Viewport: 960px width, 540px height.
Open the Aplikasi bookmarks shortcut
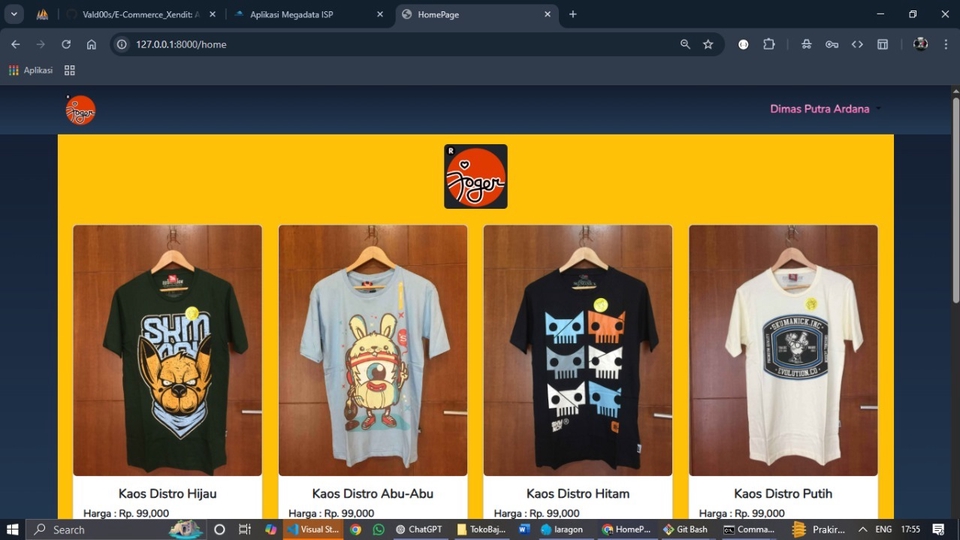pos(31,70)
